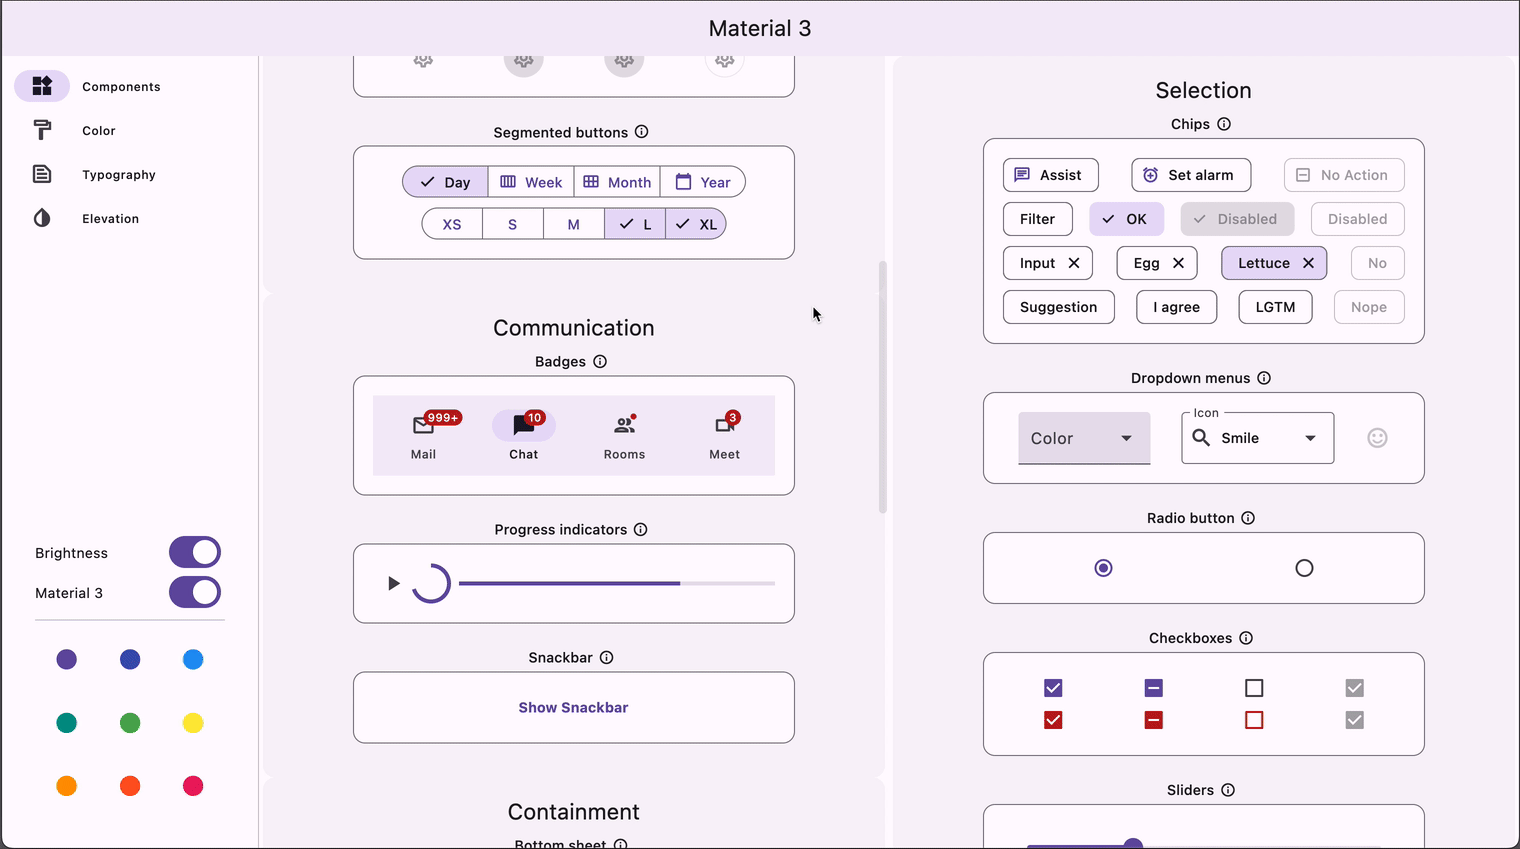Select the XS size segment
Screen dimensions: 1520x849
[x=452, y=224]
